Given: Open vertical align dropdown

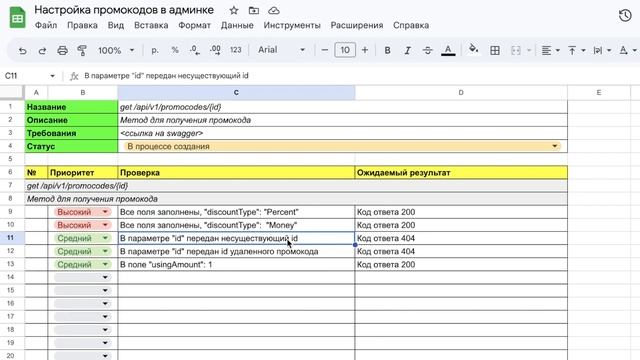Looking at the screenshot, I should tap(577, 50).
